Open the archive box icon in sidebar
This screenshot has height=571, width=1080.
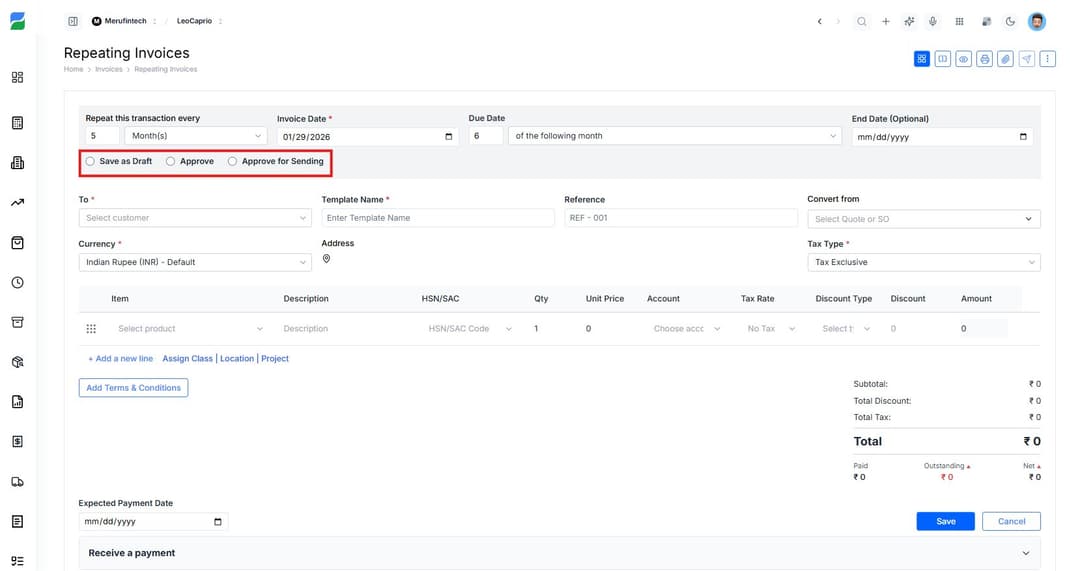coord(18,322)
